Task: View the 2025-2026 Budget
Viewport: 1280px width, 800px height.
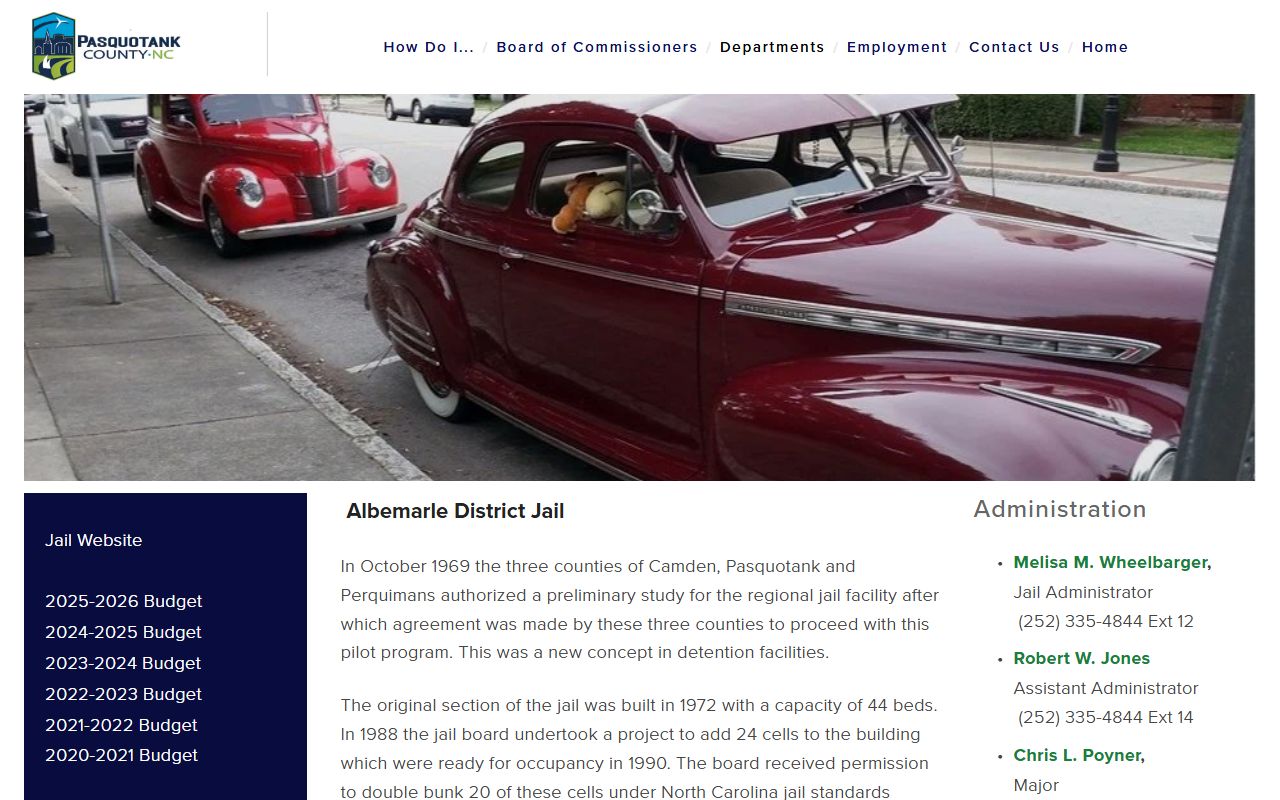Action: [123, 601]
